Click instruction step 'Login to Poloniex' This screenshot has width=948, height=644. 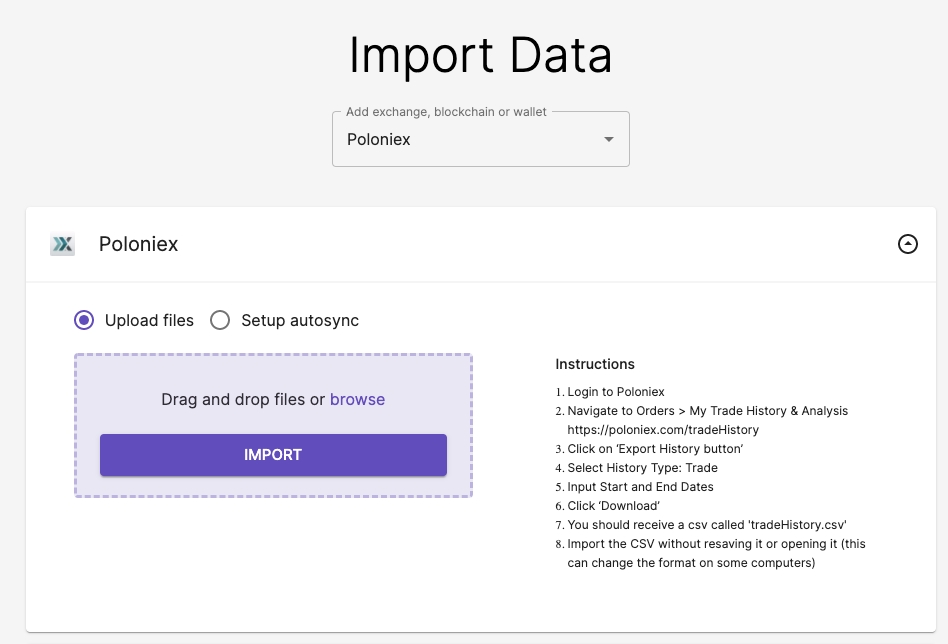[615, 392]
